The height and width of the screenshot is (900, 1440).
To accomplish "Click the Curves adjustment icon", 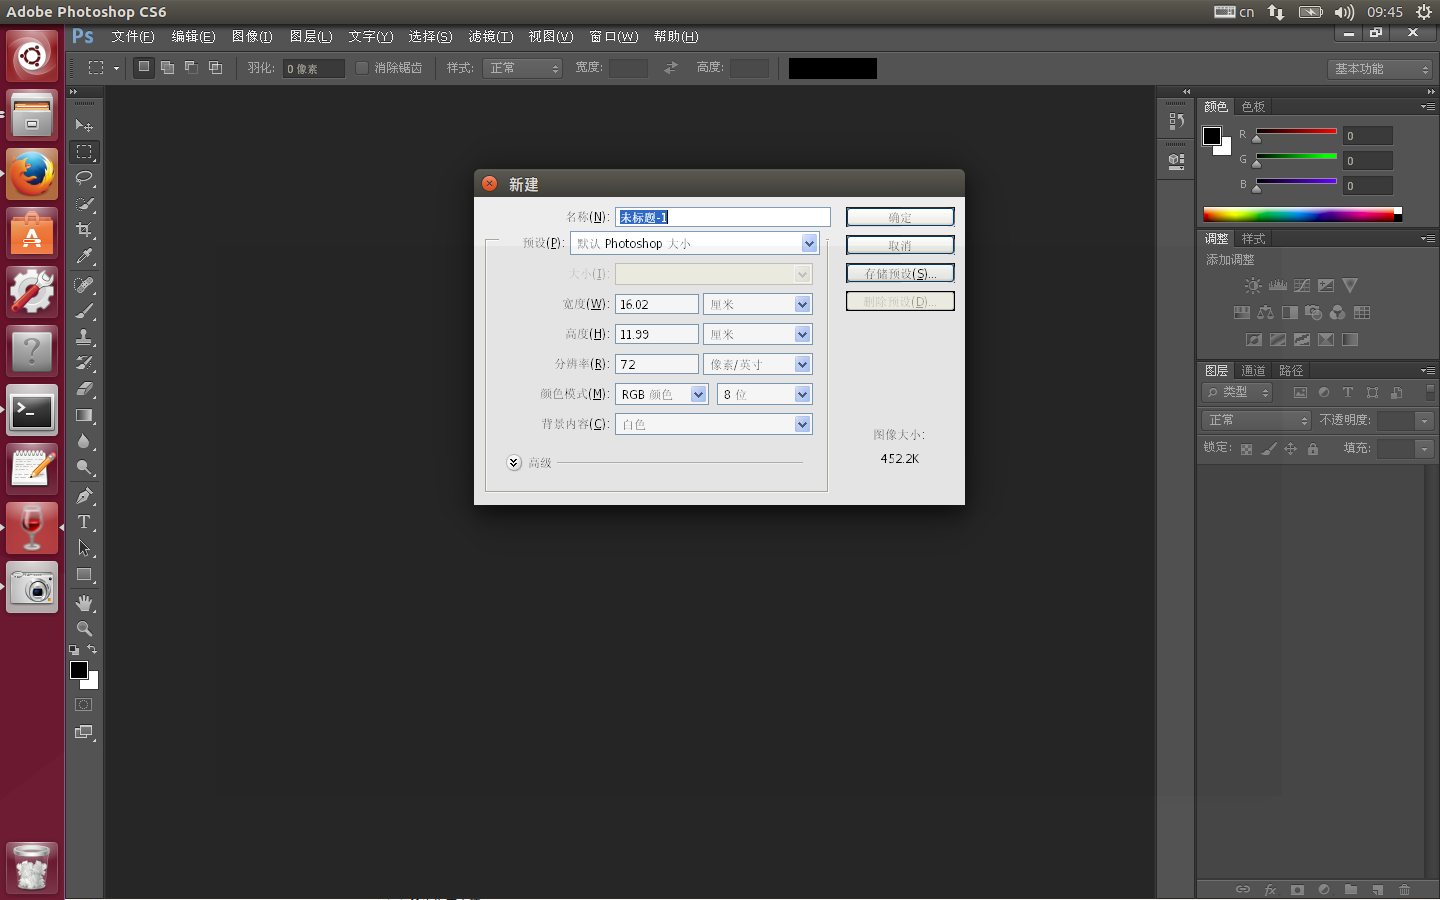I will click(1302, 286).
